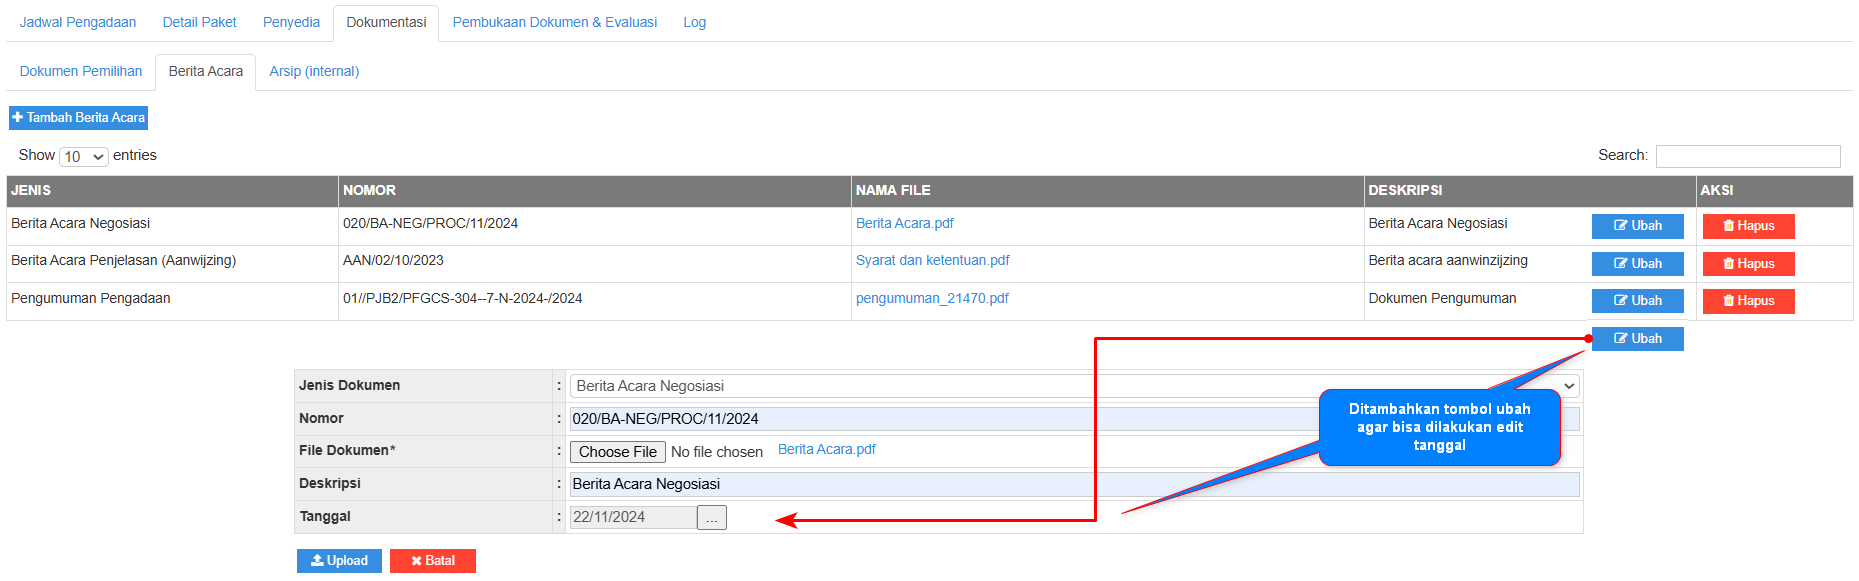Open the Syarat dan ketentuan.pdf link
This screenshot has width=1859, height=581.
[932, 260]
